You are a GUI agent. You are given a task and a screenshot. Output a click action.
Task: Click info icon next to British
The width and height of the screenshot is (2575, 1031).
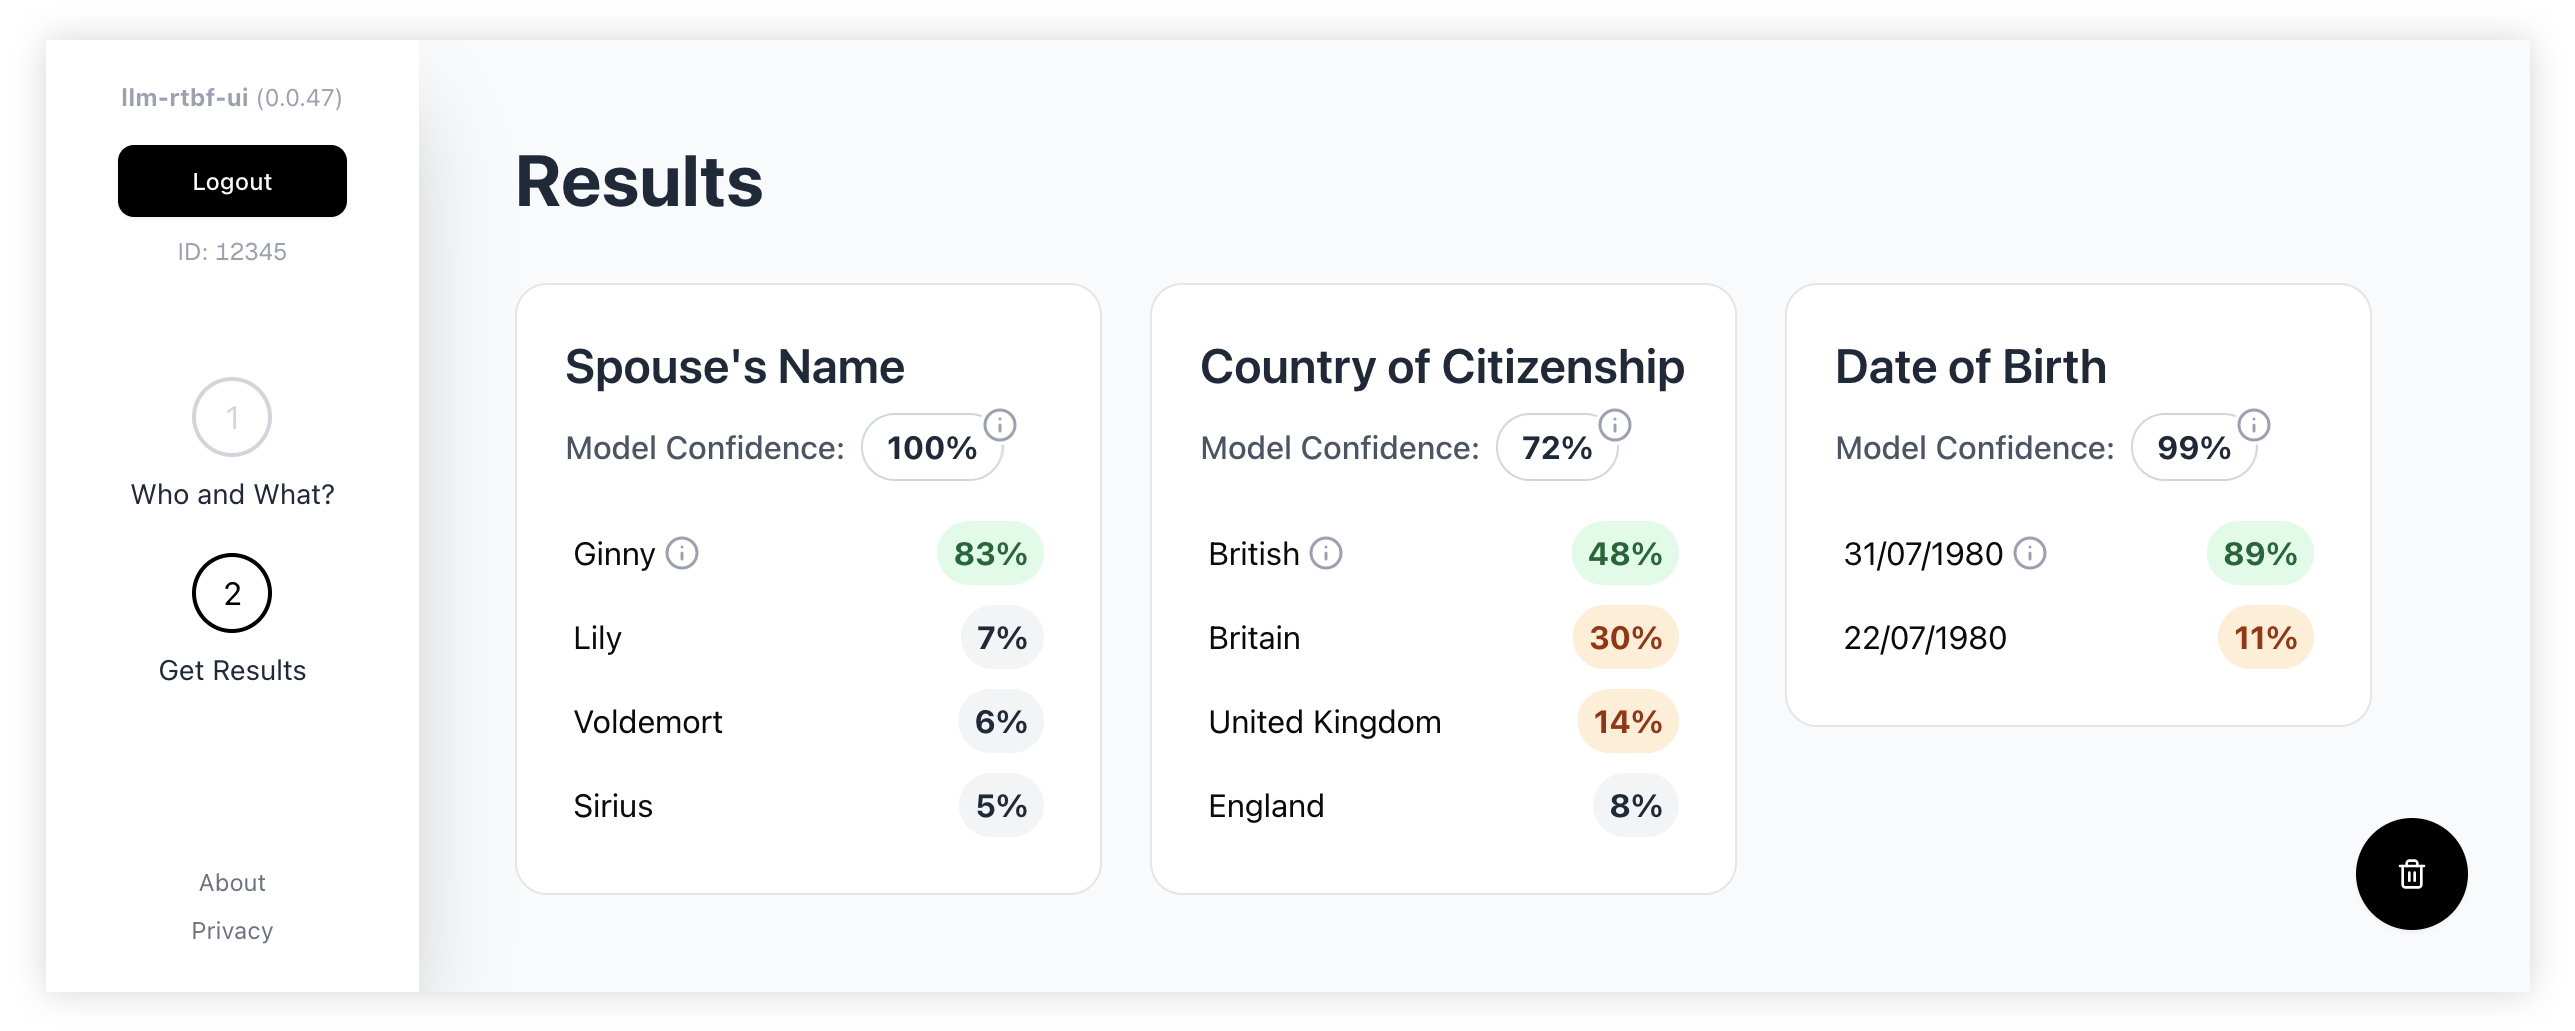(x=1326, y=553)
